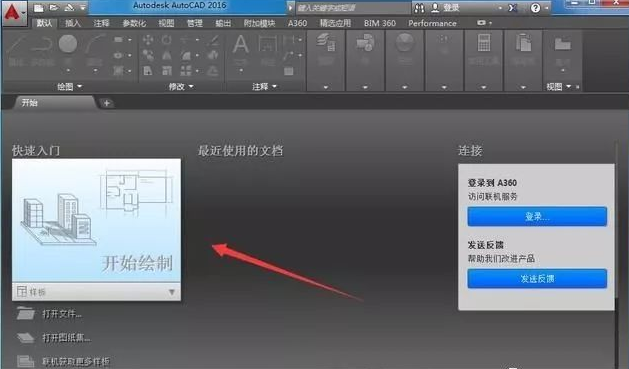This screenshot has width=629, height=369.
Task: Select the Ellipse tool icon
Action: tap(118, 55)
